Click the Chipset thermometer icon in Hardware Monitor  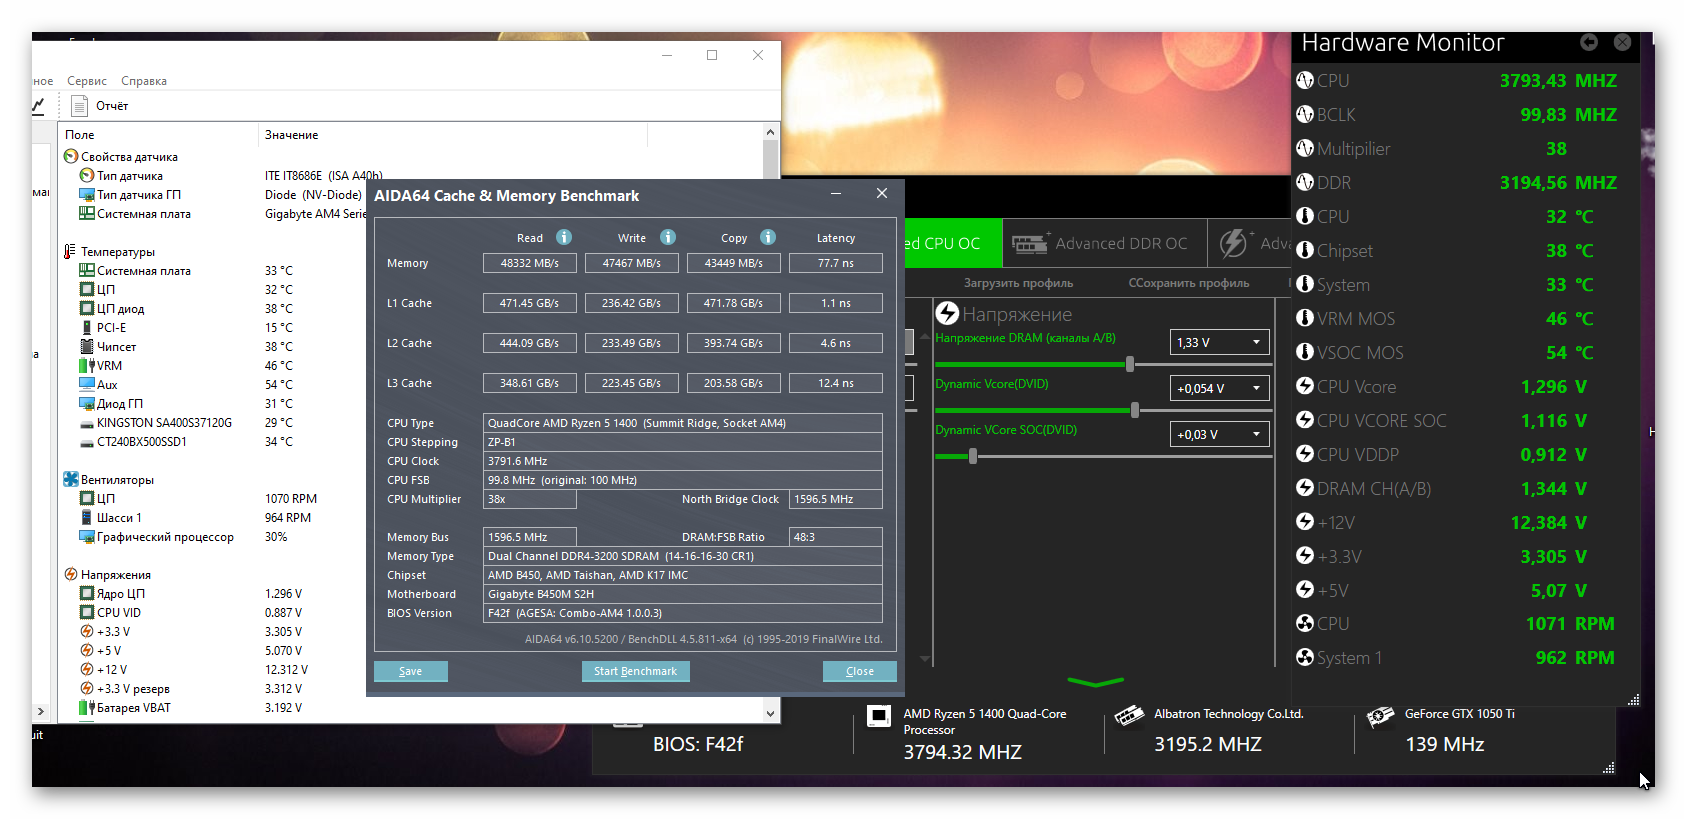click(x=1305, y=250)
